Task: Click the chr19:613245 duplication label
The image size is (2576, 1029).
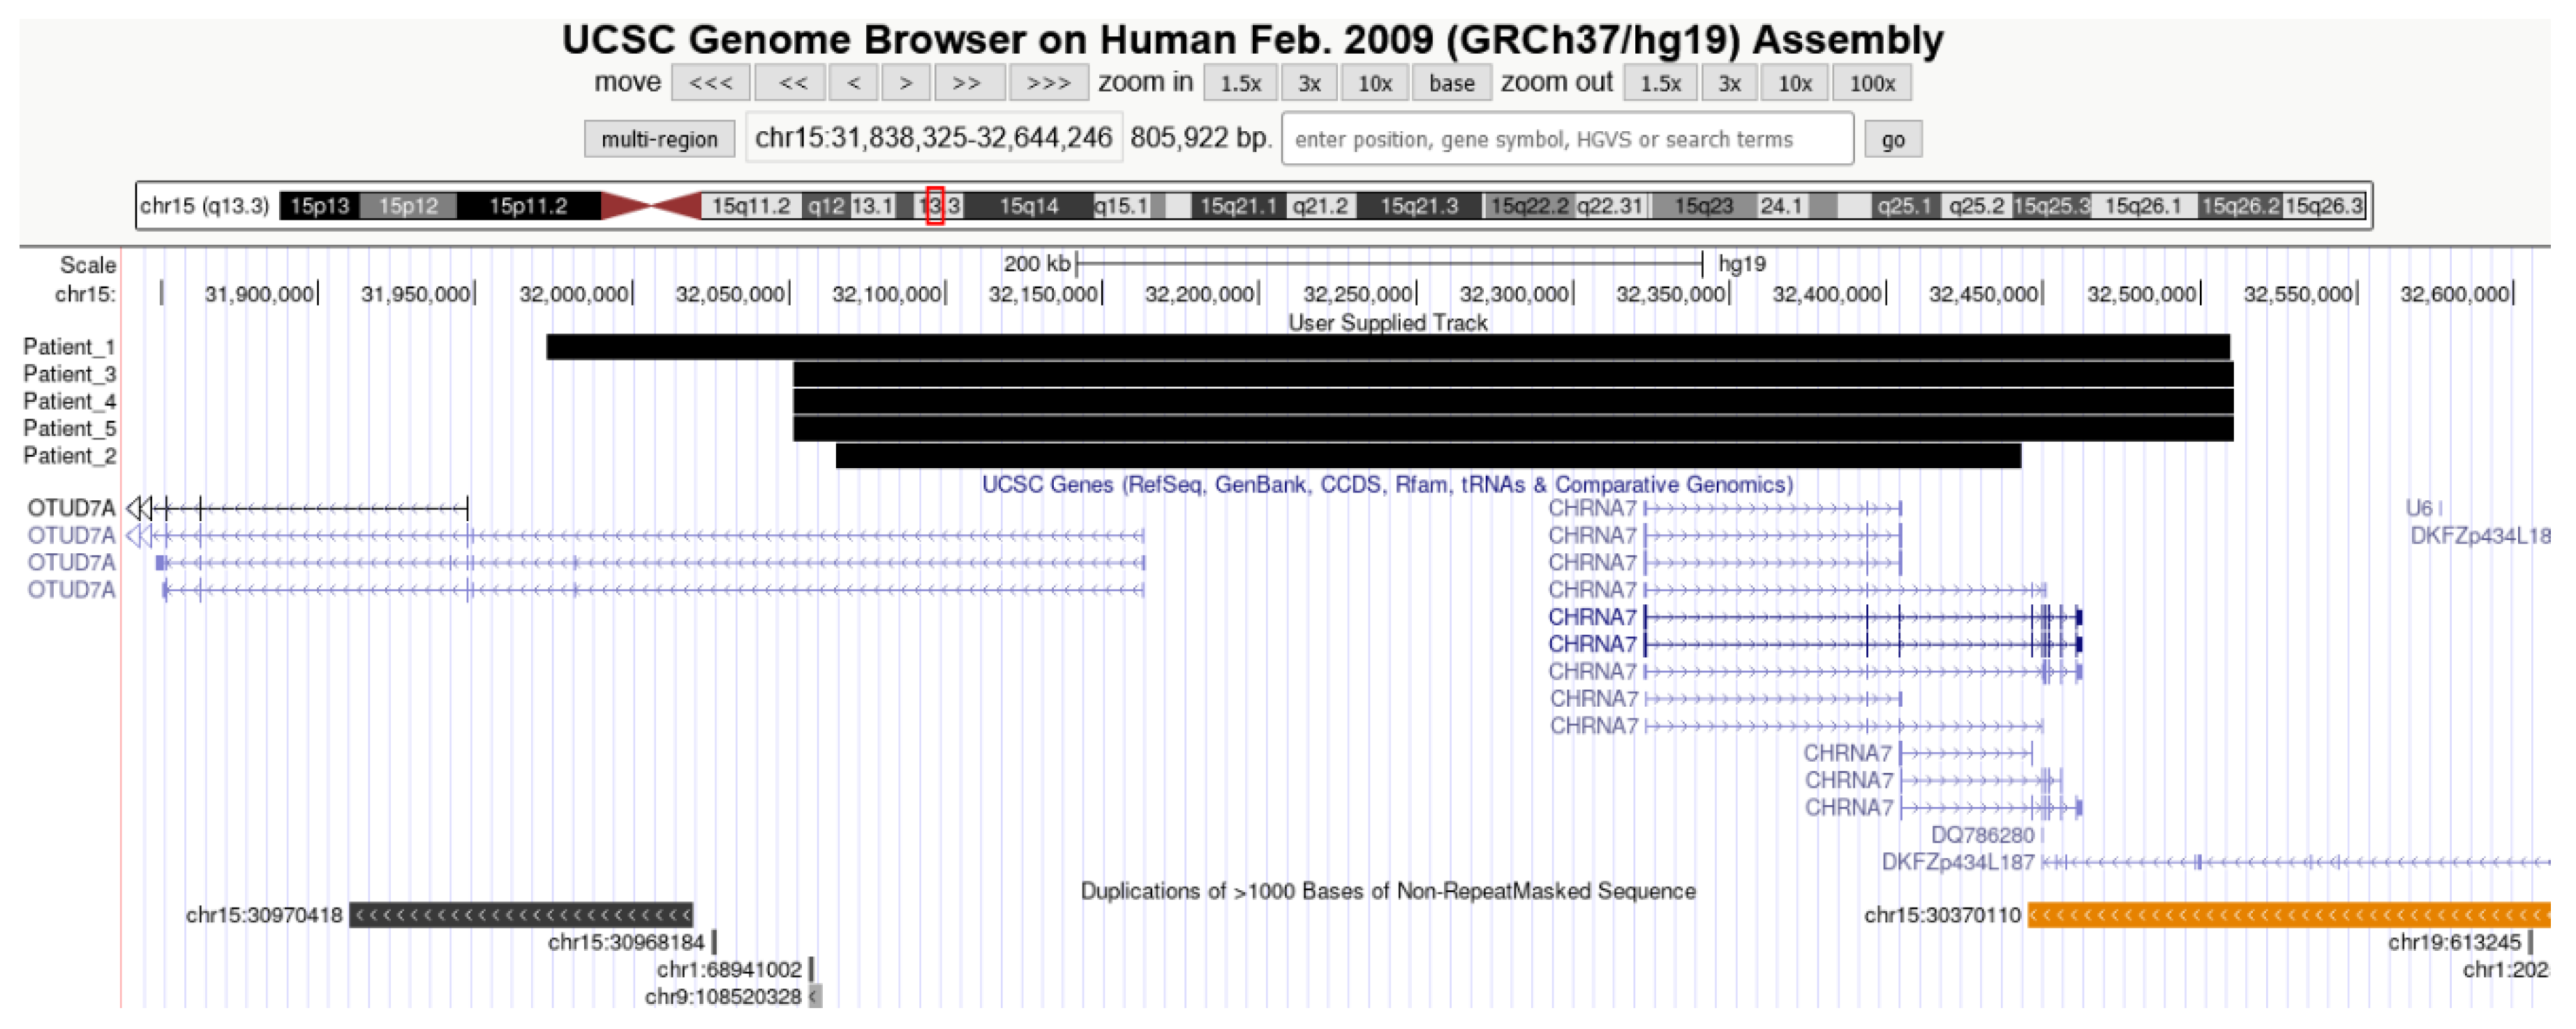Action: pyautogui.click(x=2454, y=943)
